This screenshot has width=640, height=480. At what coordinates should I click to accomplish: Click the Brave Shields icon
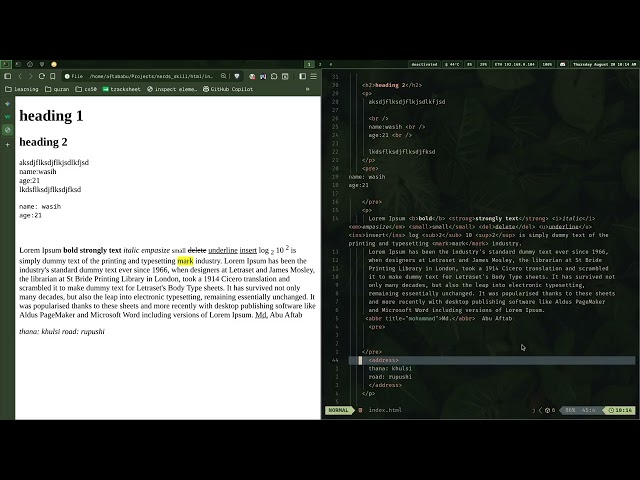tap(237, 76)
